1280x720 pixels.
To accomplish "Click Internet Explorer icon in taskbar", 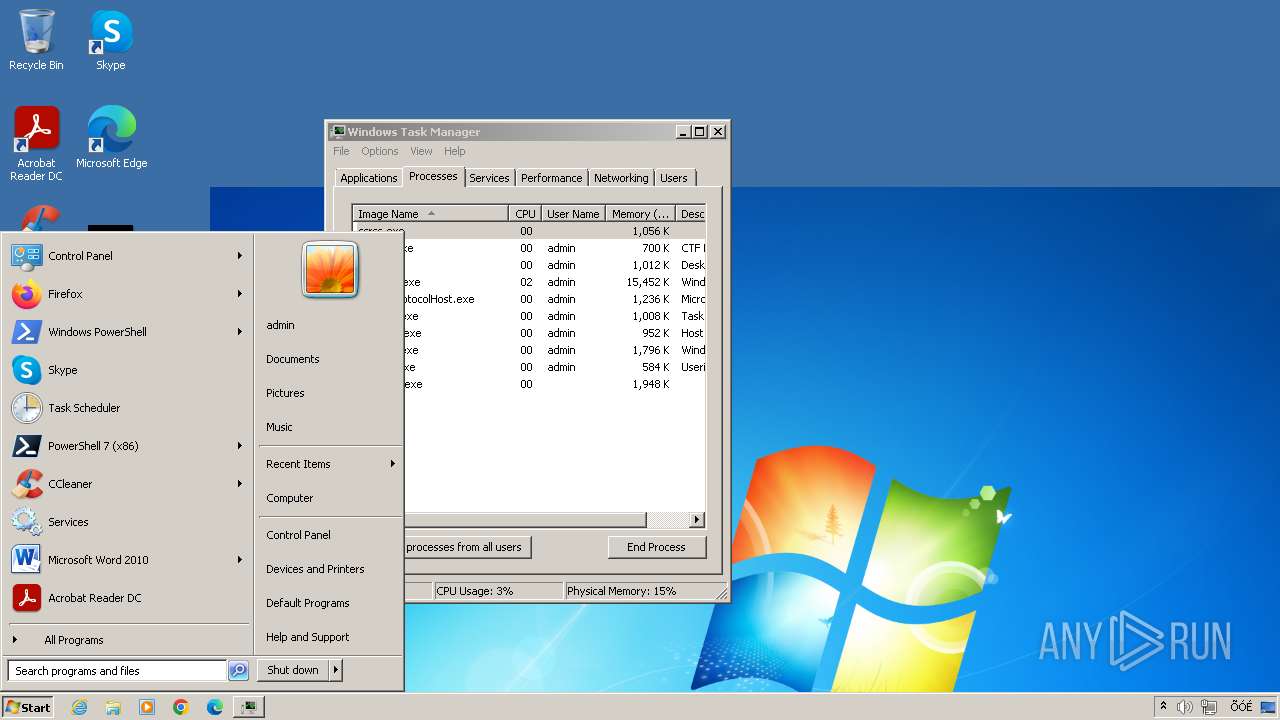I will pos(79,707).
